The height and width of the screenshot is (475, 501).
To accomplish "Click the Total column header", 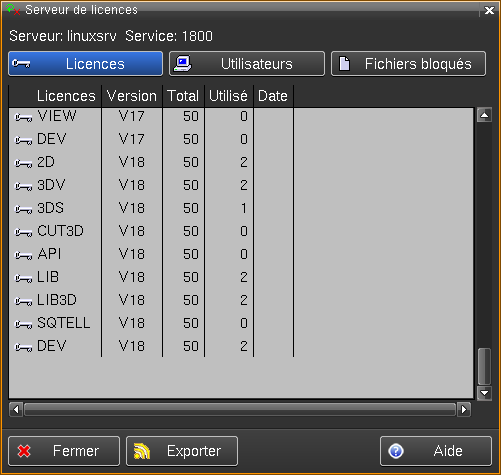I will coord(183,96).
